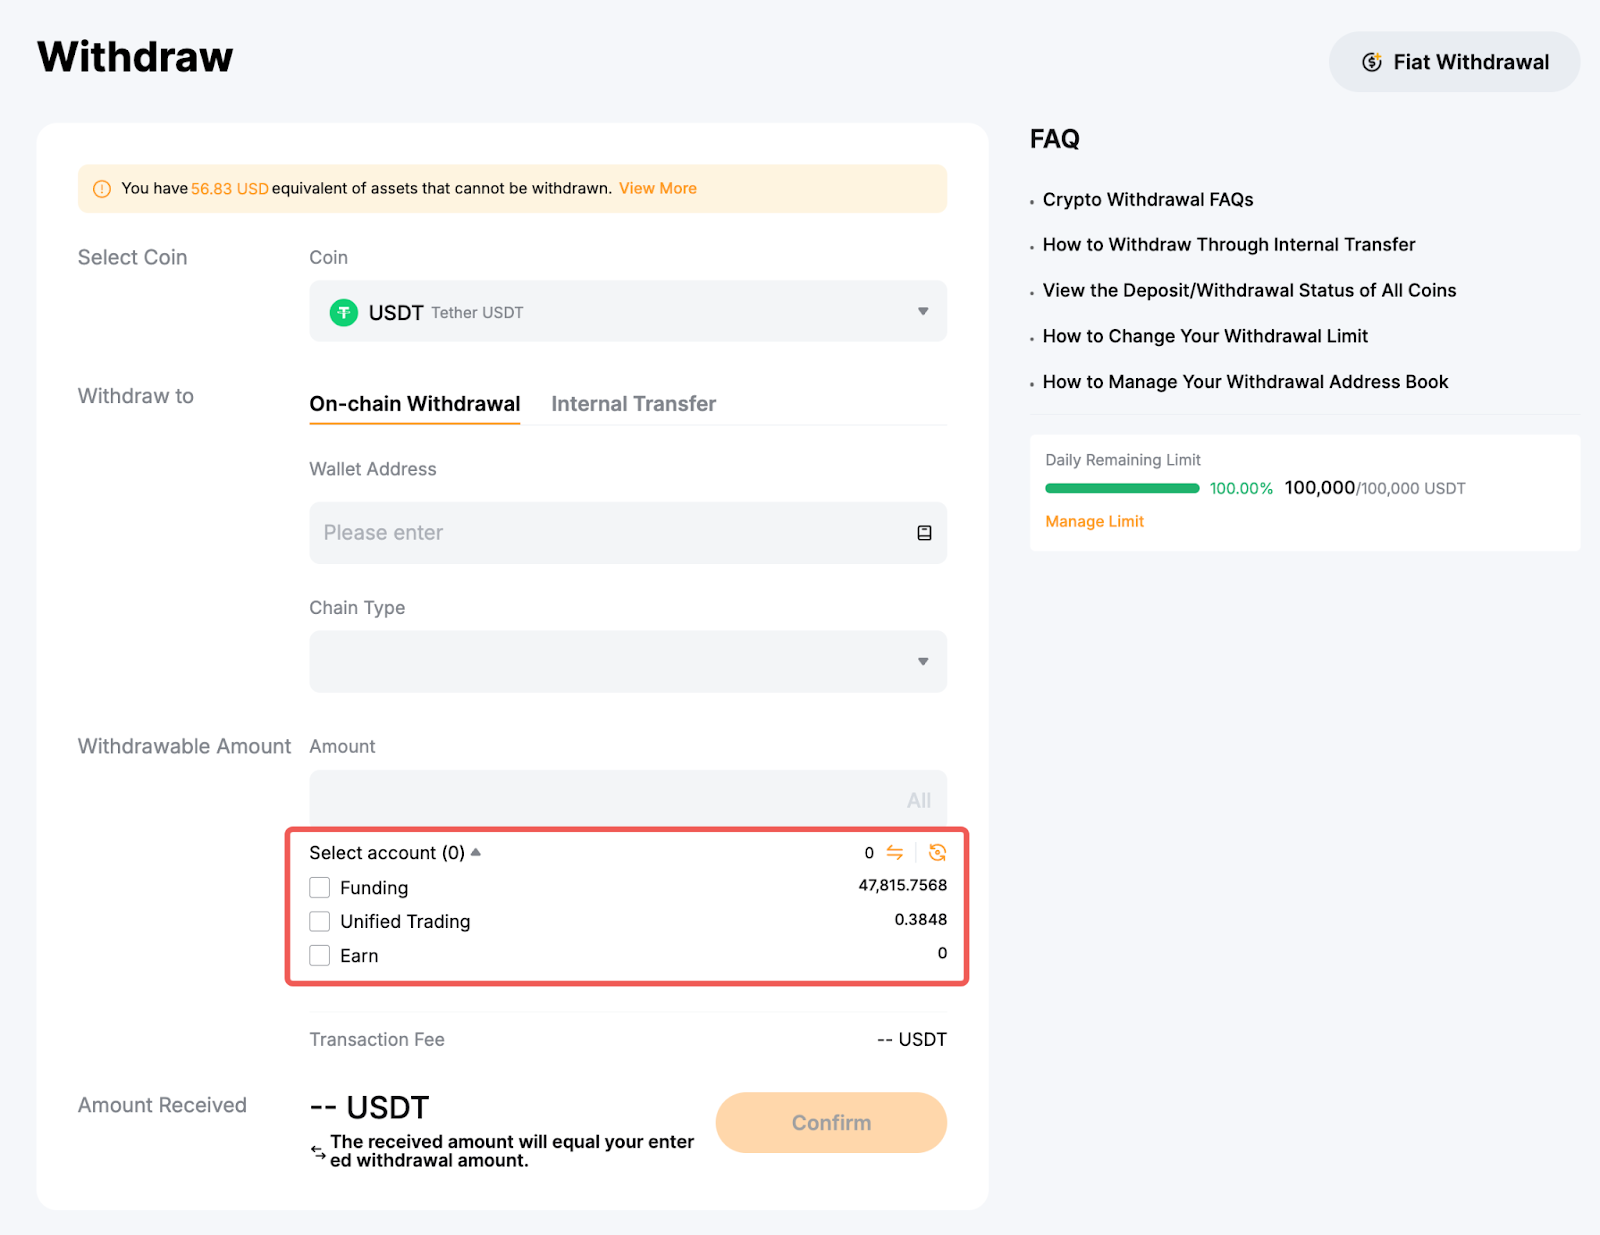Check the Unified Trading account box
Screen dimensions: 1600x1235
click(320, 921)
